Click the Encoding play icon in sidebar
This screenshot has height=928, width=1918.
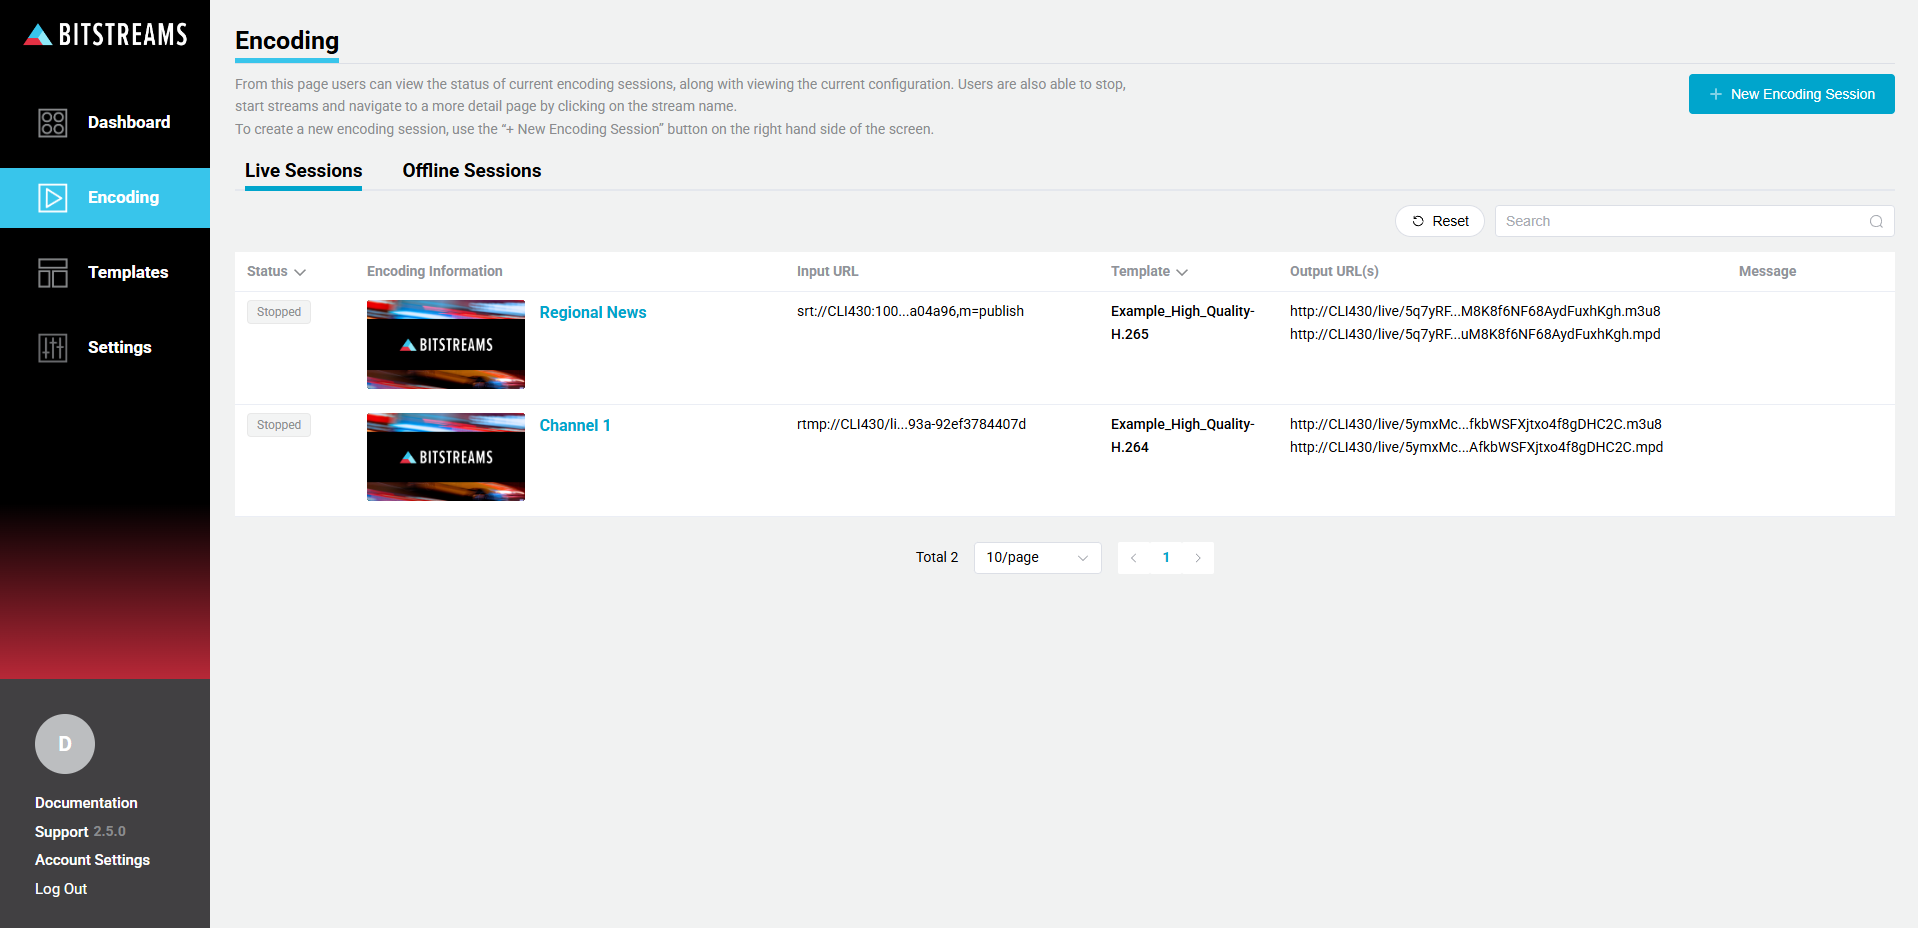53,198
